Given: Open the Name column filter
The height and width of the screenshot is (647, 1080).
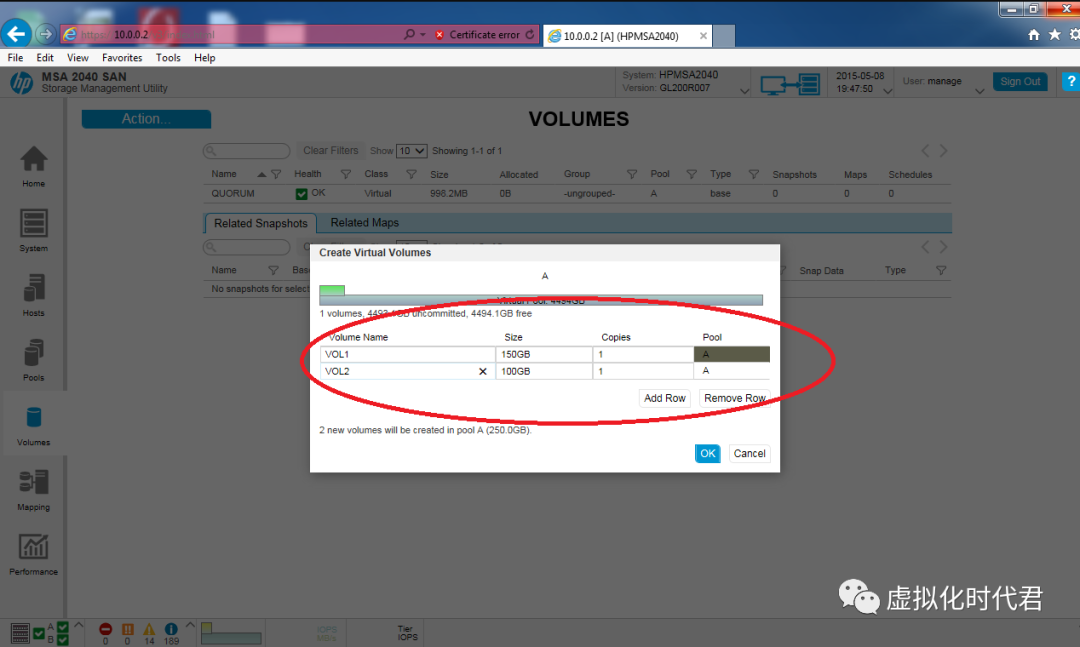Looking at the screenshot, I should [276, 175].
